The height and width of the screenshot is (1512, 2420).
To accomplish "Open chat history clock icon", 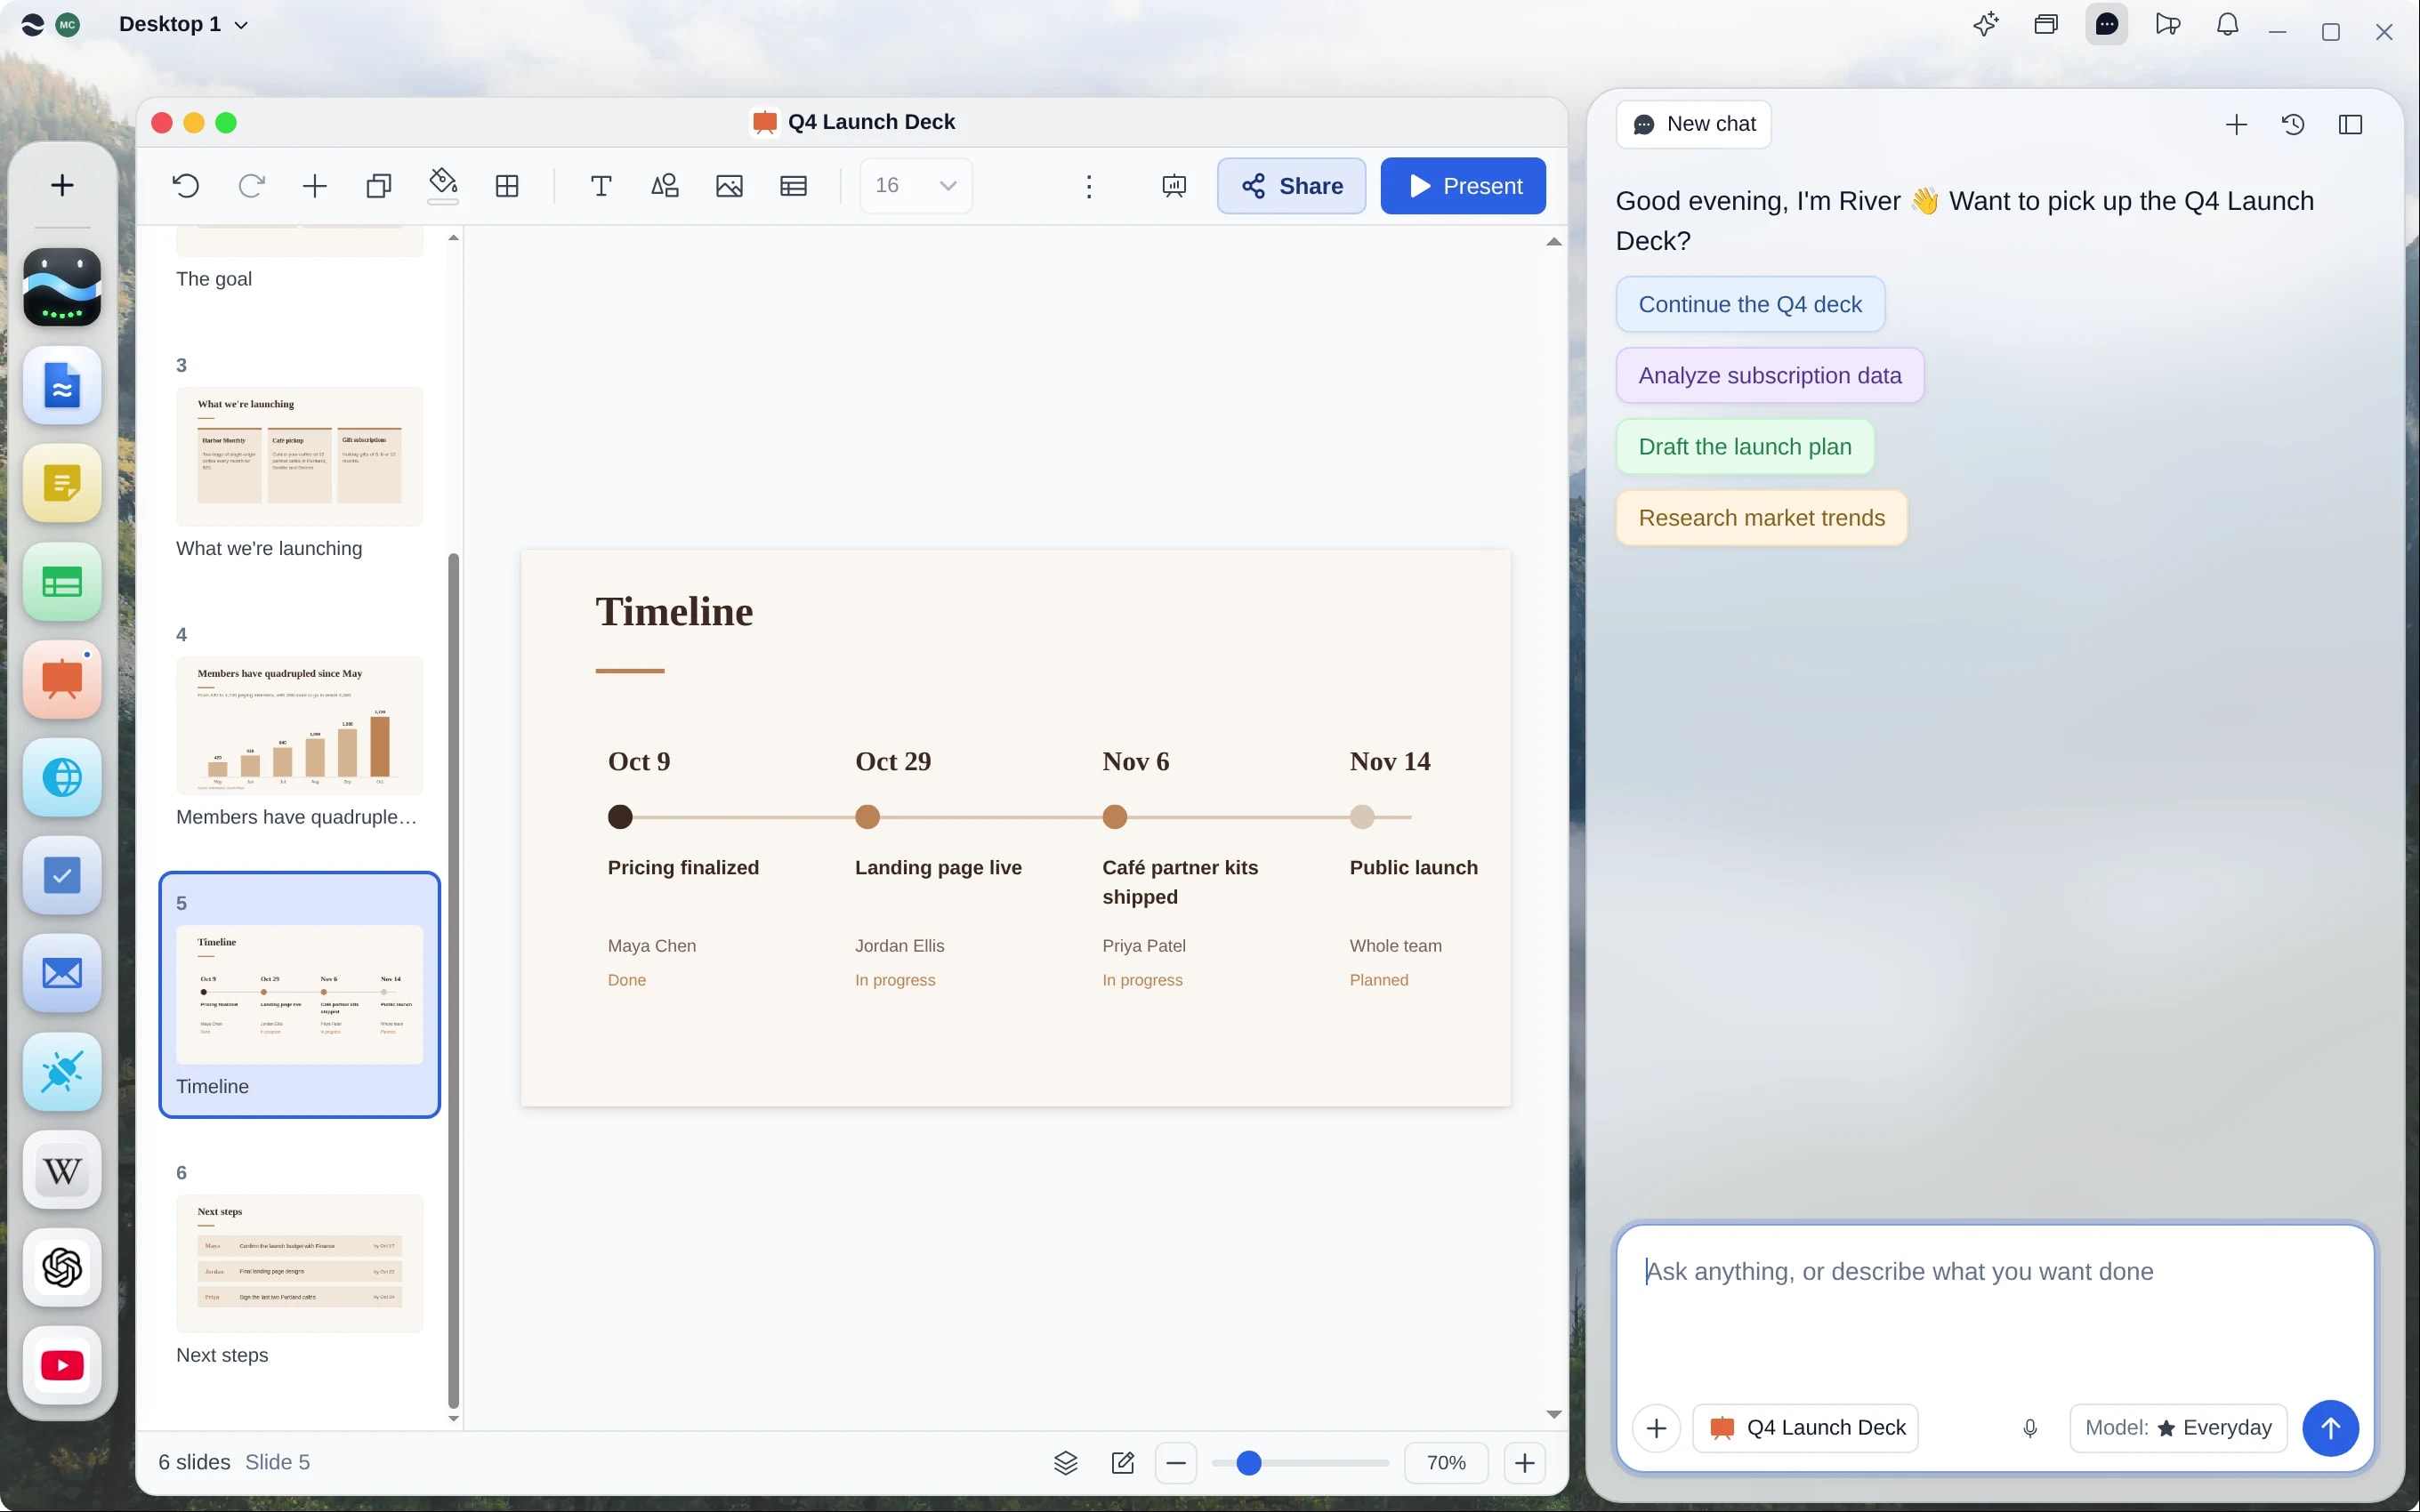I will coord(2293,124).
